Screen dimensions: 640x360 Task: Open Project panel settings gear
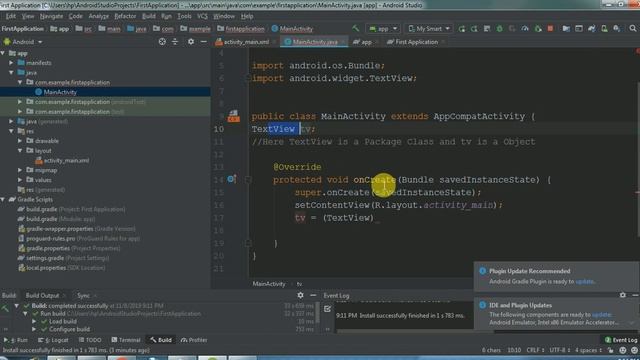coord(191,42)
